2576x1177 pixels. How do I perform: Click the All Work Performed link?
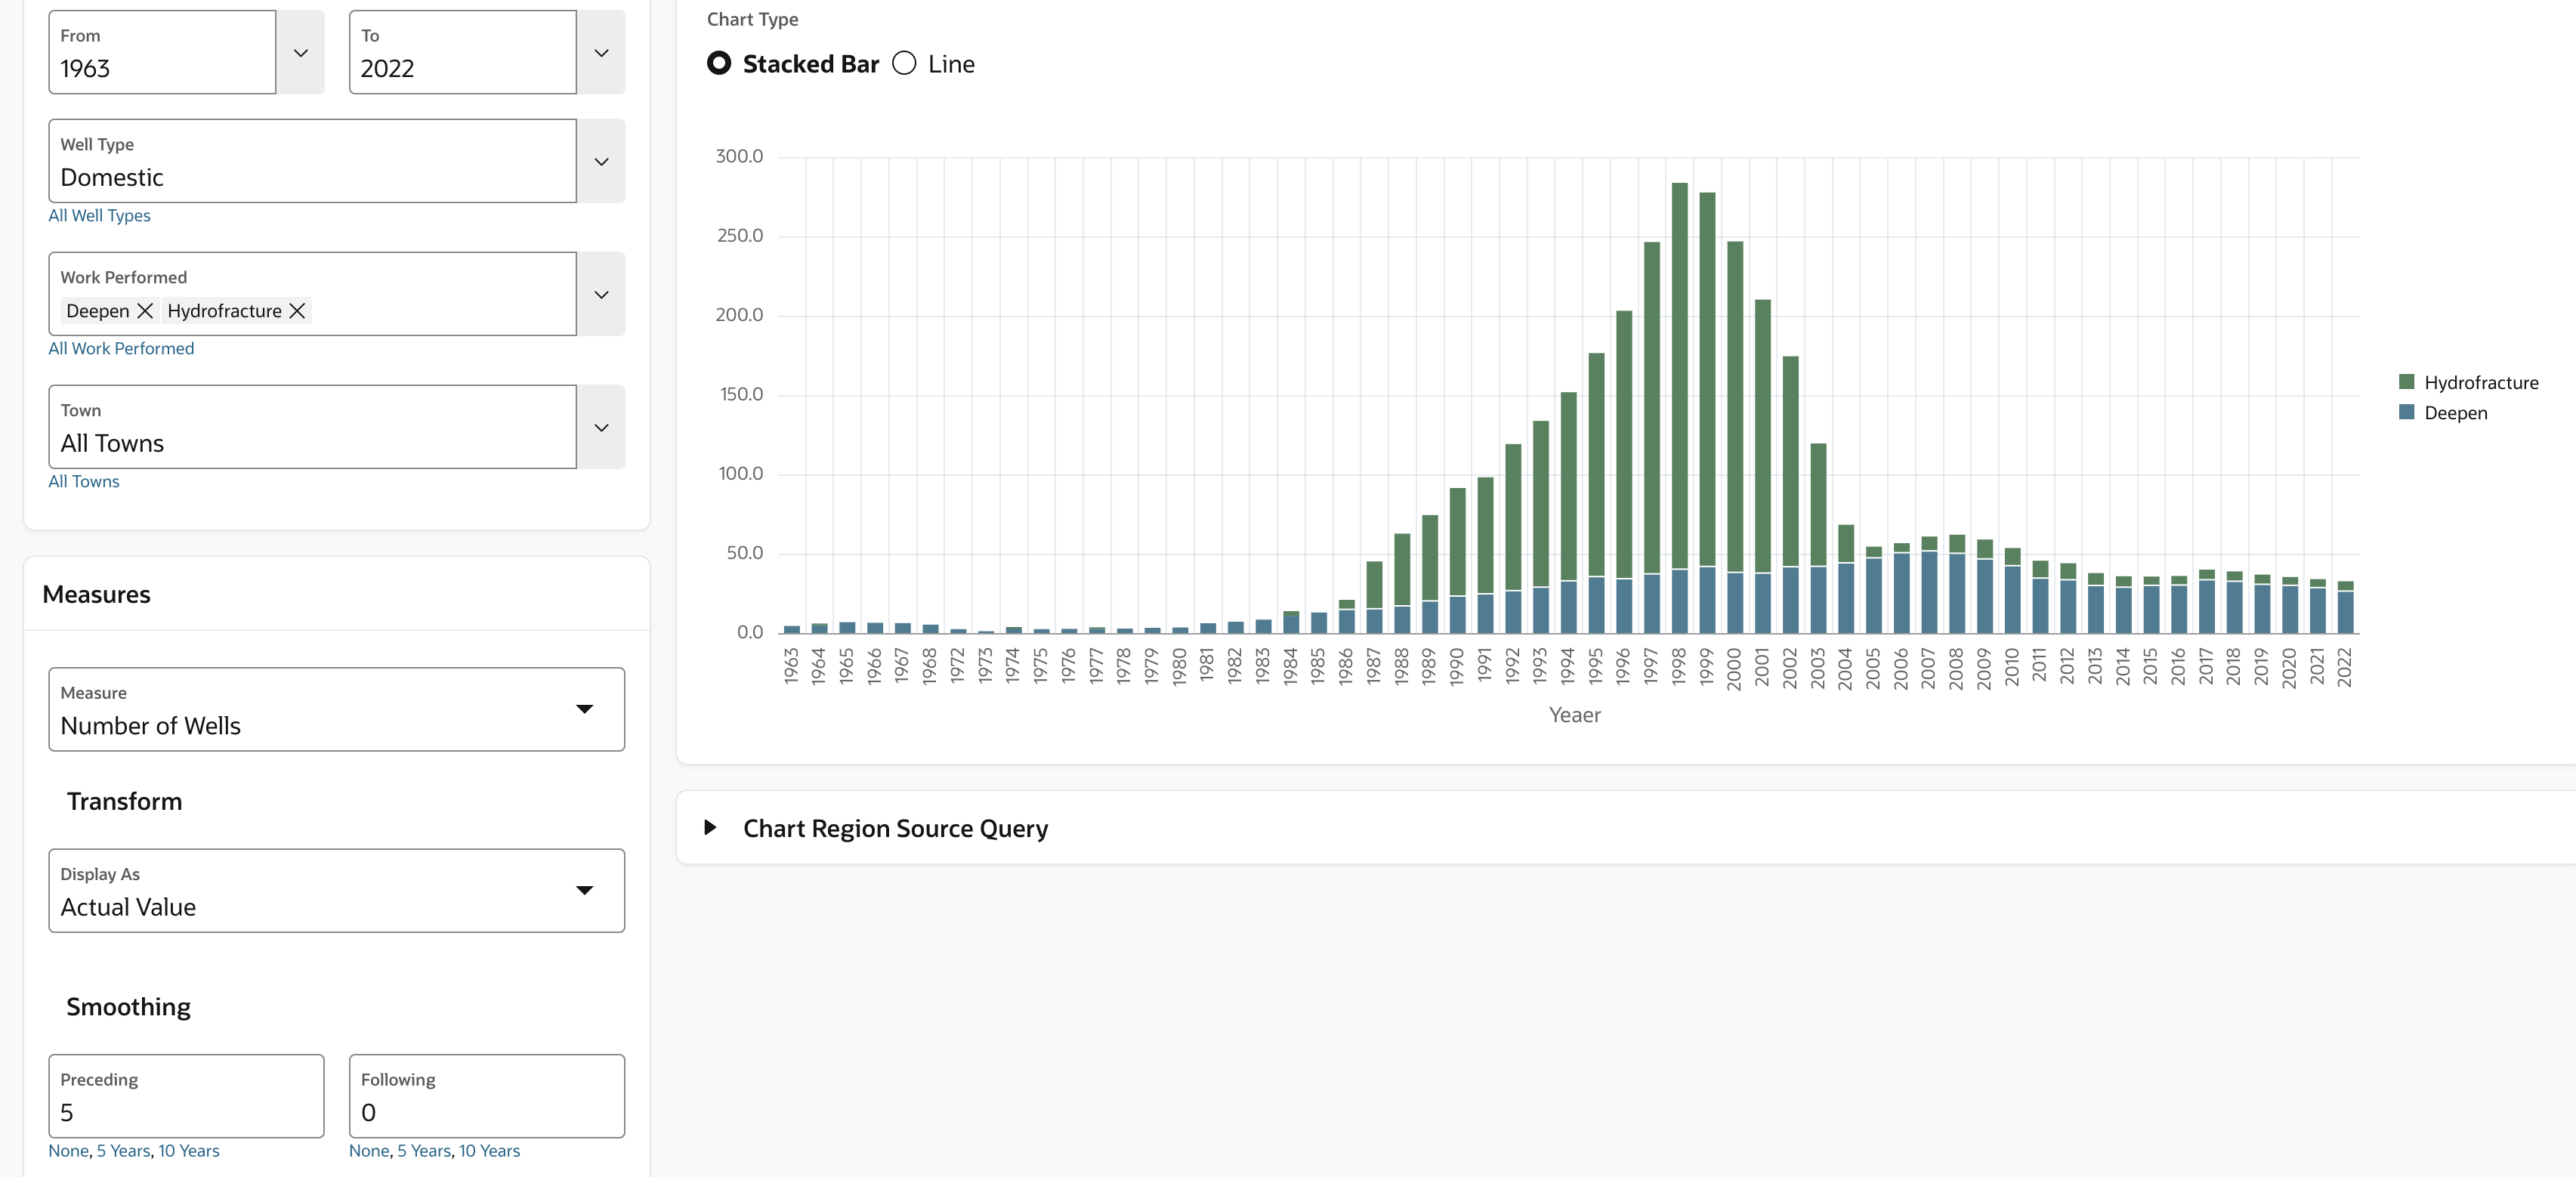pos(121,348)
